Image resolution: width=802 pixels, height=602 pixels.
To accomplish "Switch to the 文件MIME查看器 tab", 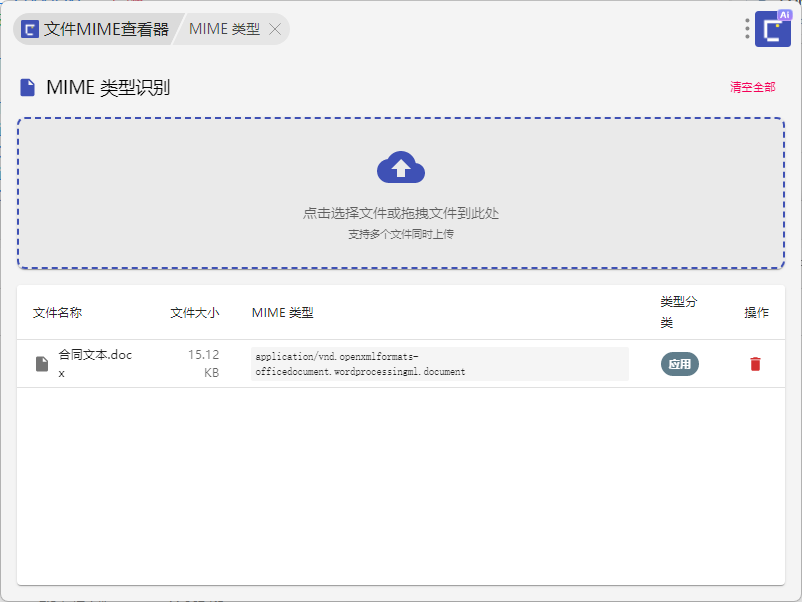I will 106,30.
